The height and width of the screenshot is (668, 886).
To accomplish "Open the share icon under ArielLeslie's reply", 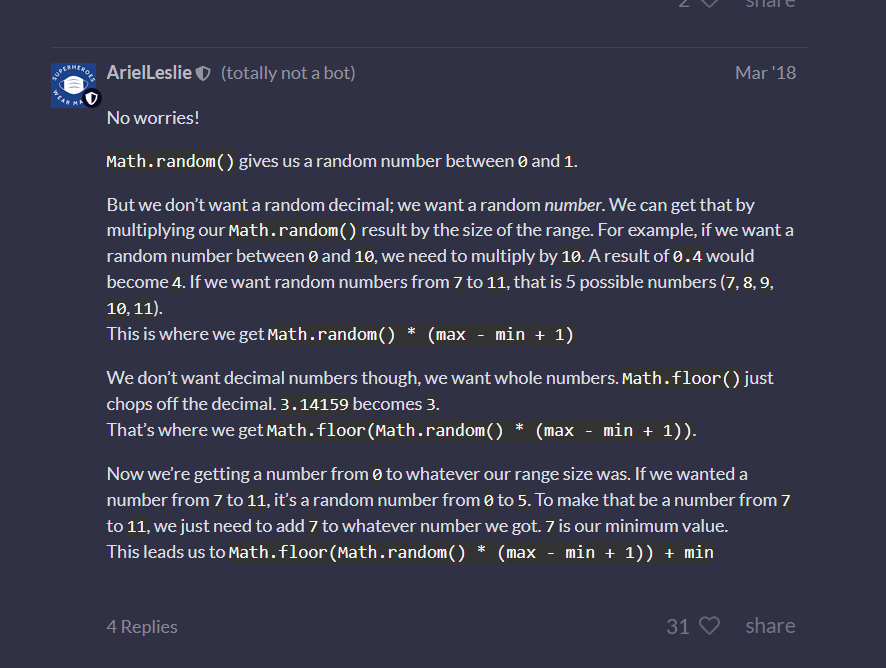I will click(769, 626).
